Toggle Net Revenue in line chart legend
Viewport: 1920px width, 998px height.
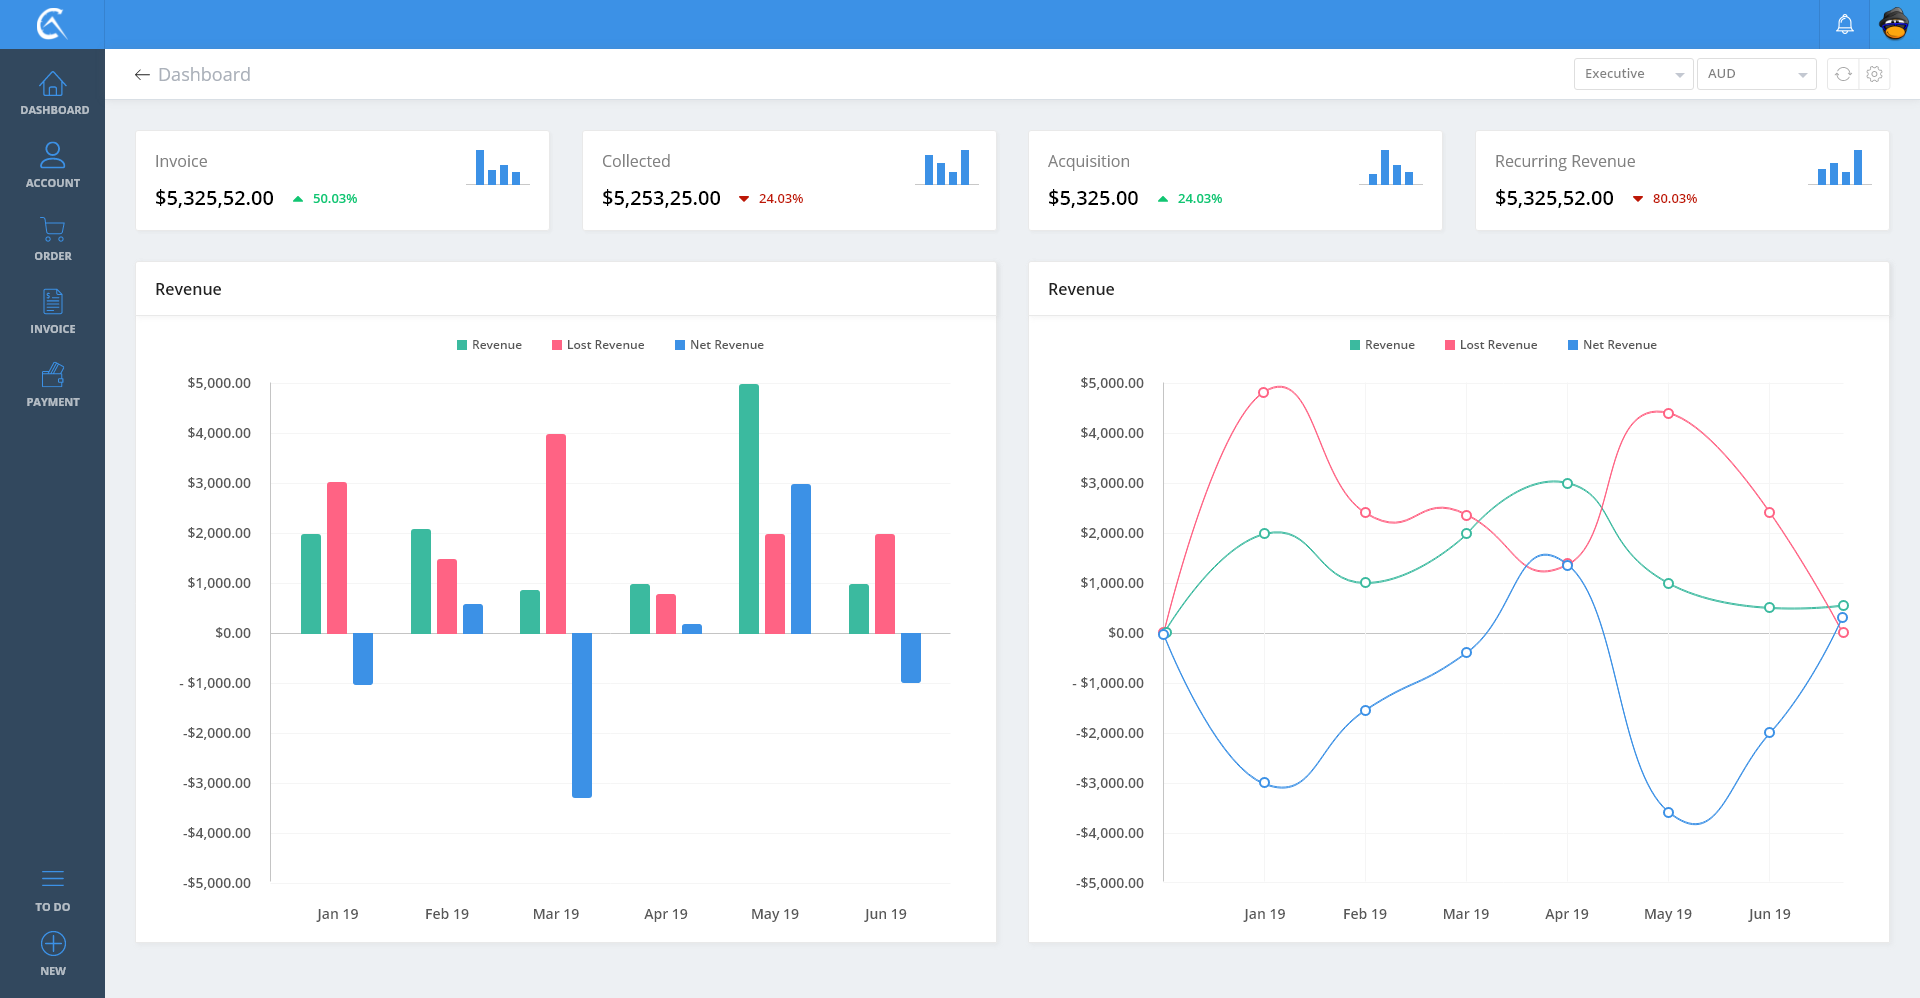1612,345
